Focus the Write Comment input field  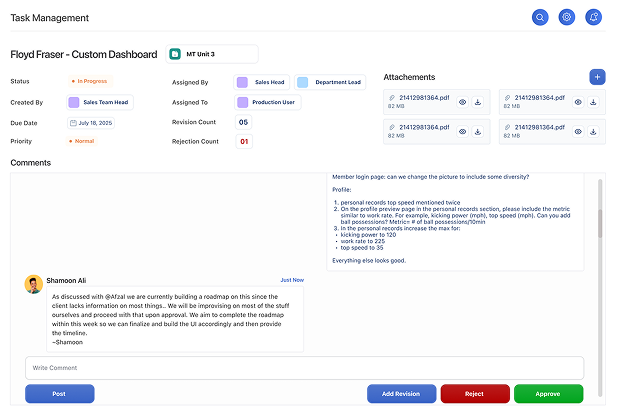tap(304, 368)
